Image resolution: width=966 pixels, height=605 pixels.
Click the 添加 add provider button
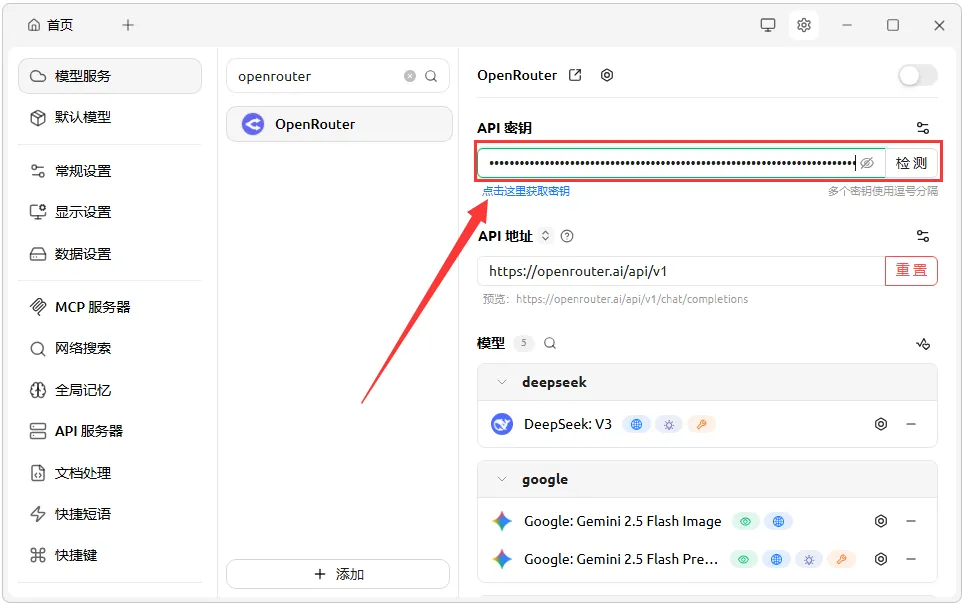click(338, 574)
